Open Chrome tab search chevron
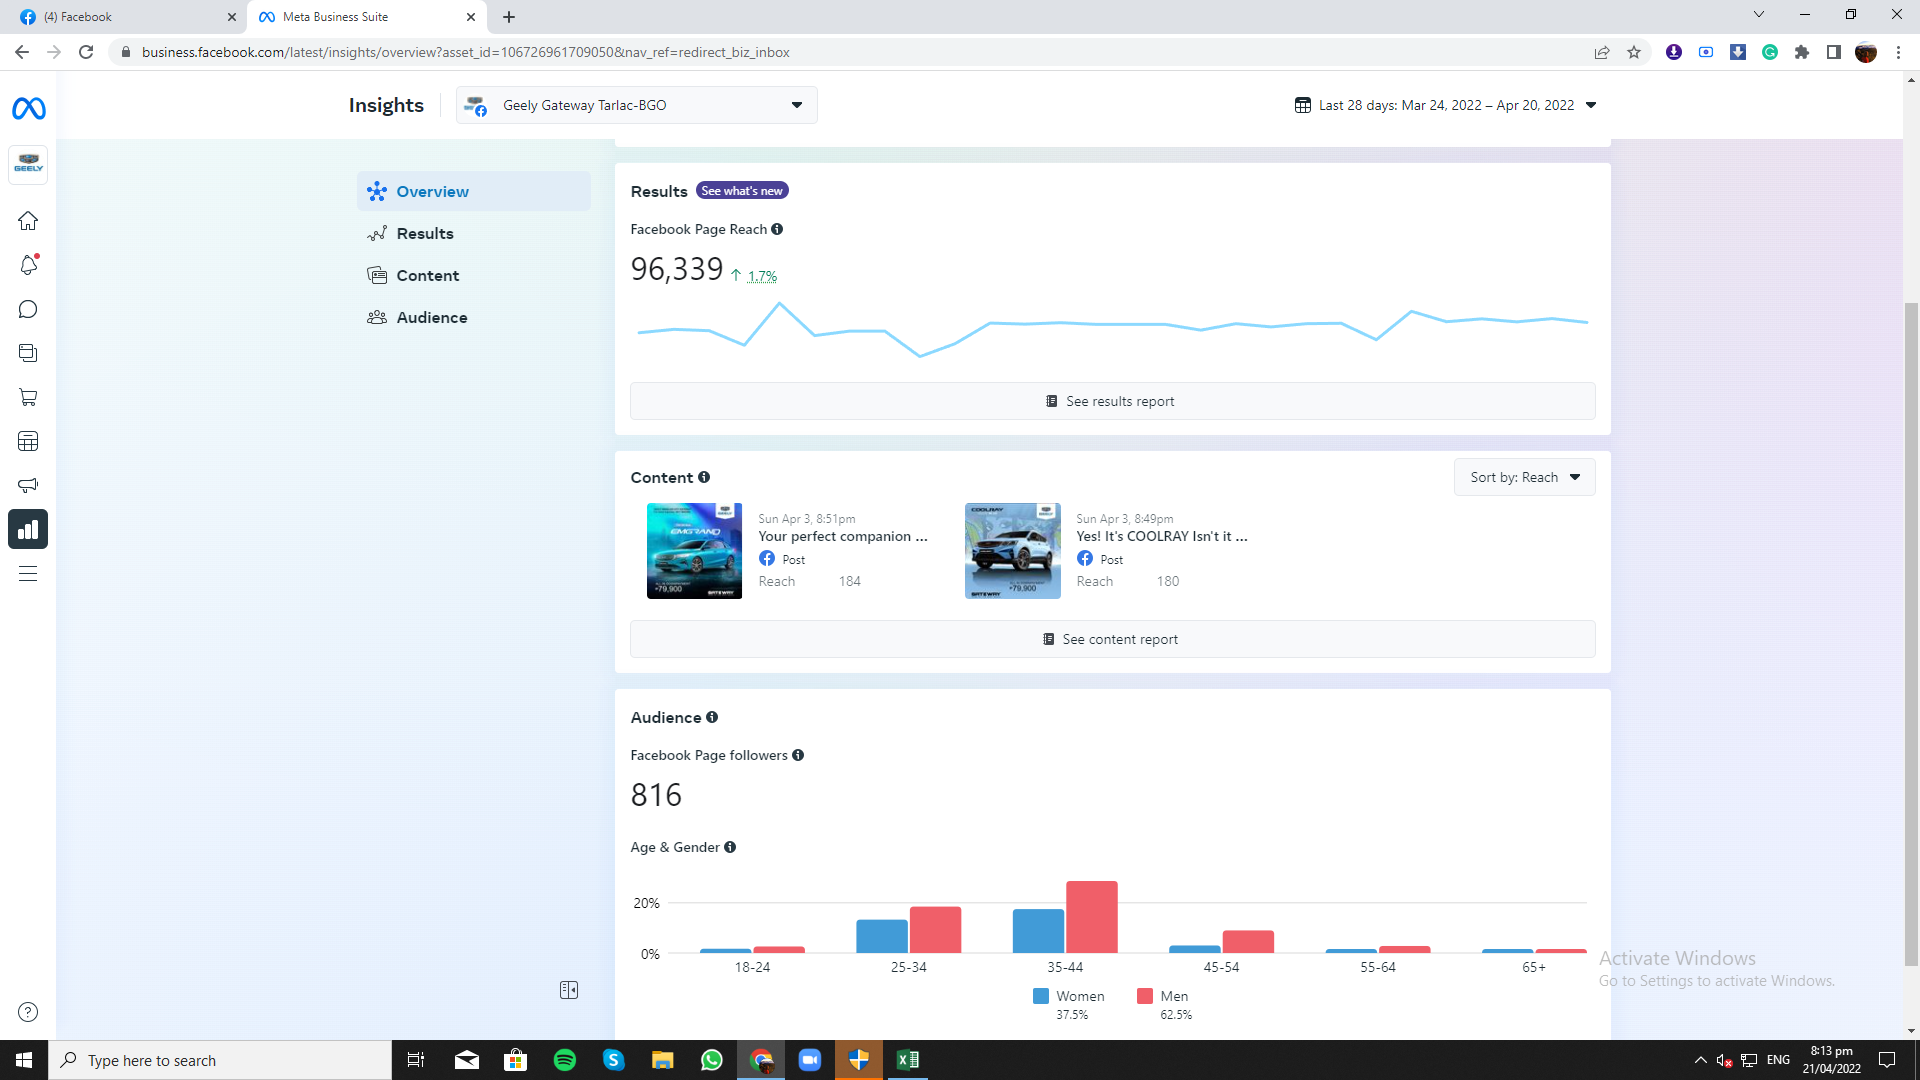 tap(1759, 15)
